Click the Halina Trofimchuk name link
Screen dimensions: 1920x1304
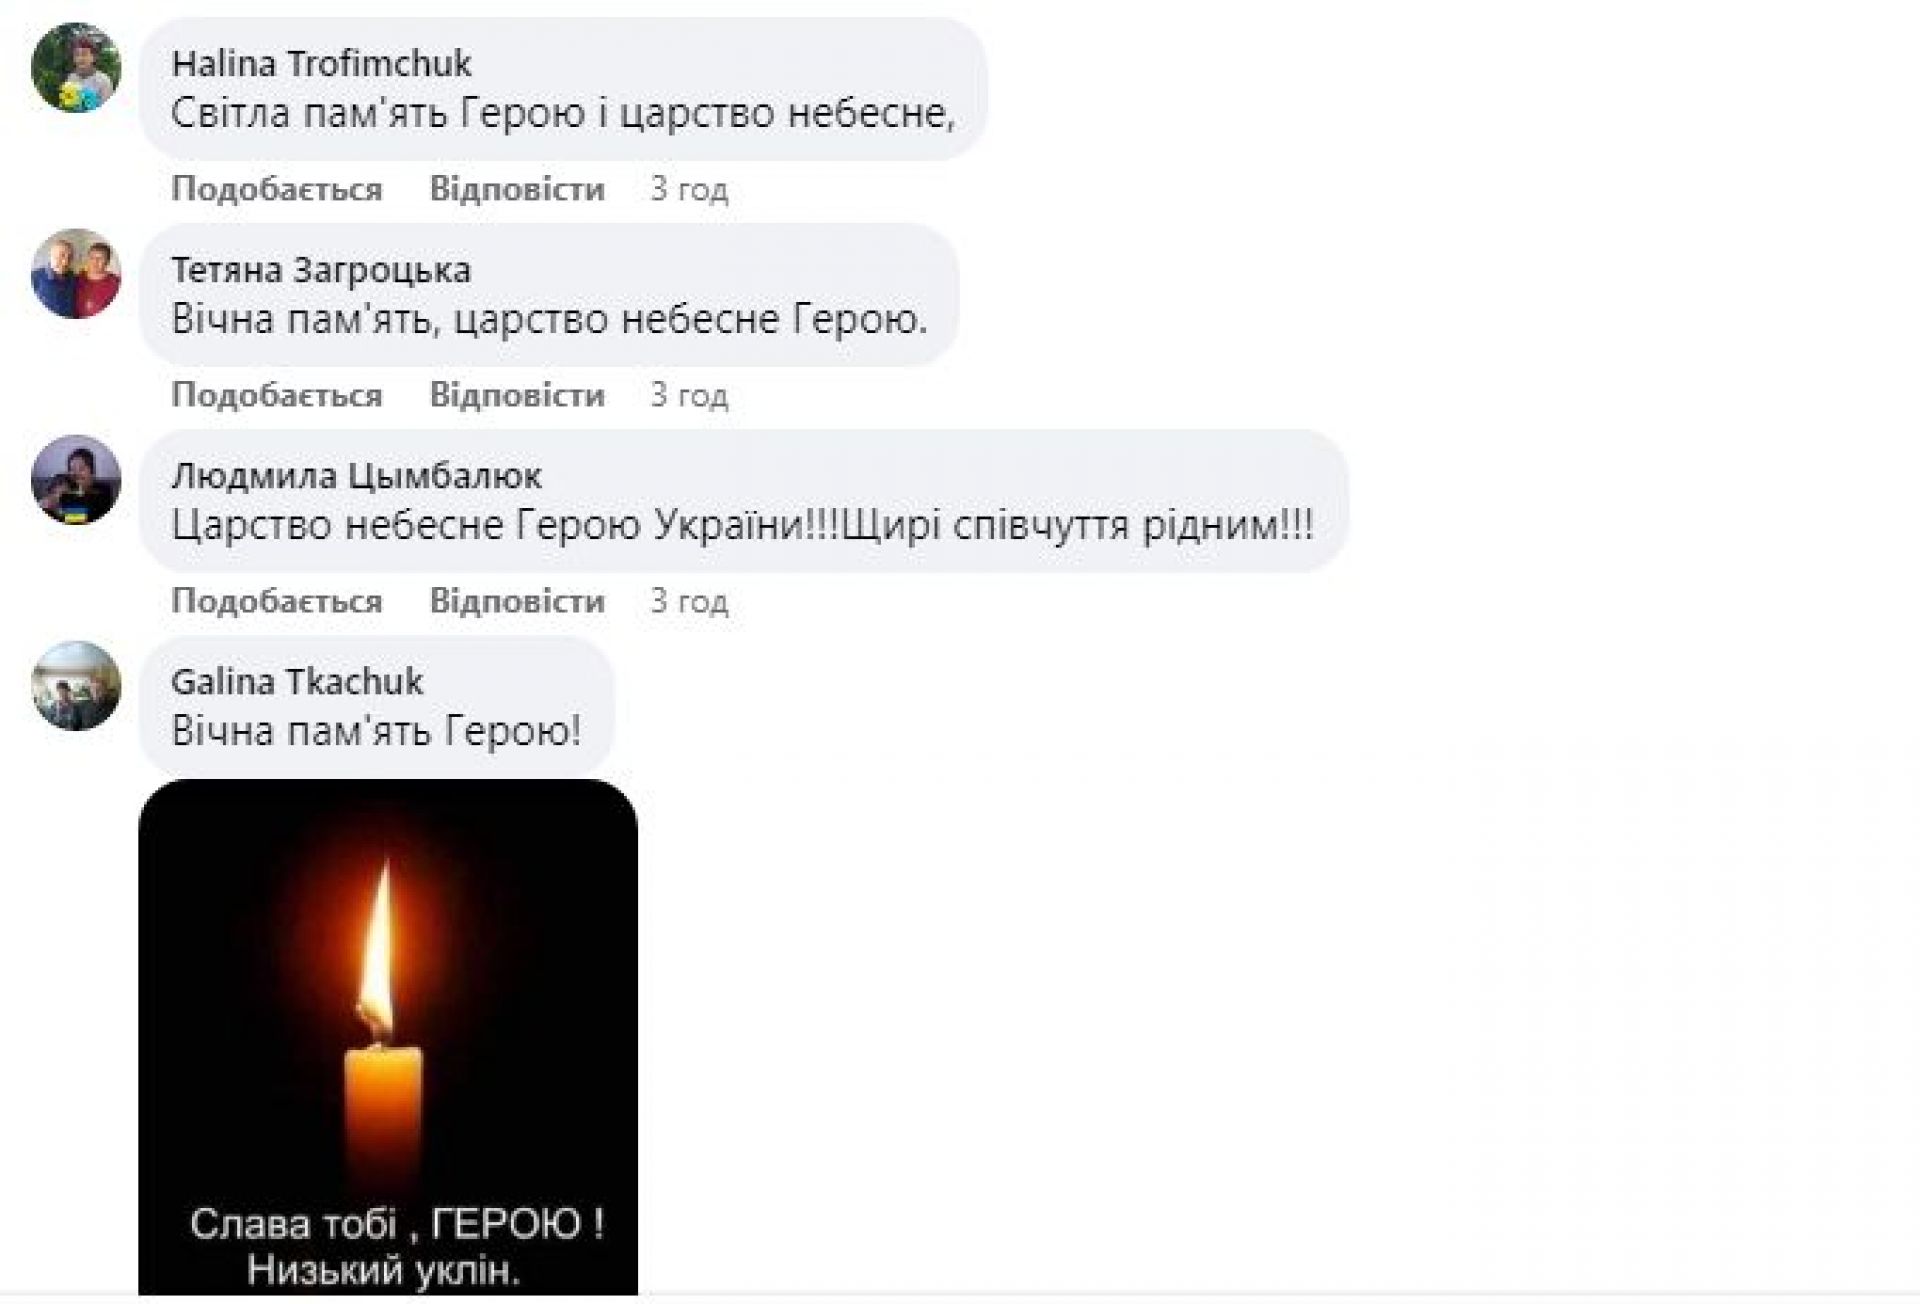pos(321,64)
